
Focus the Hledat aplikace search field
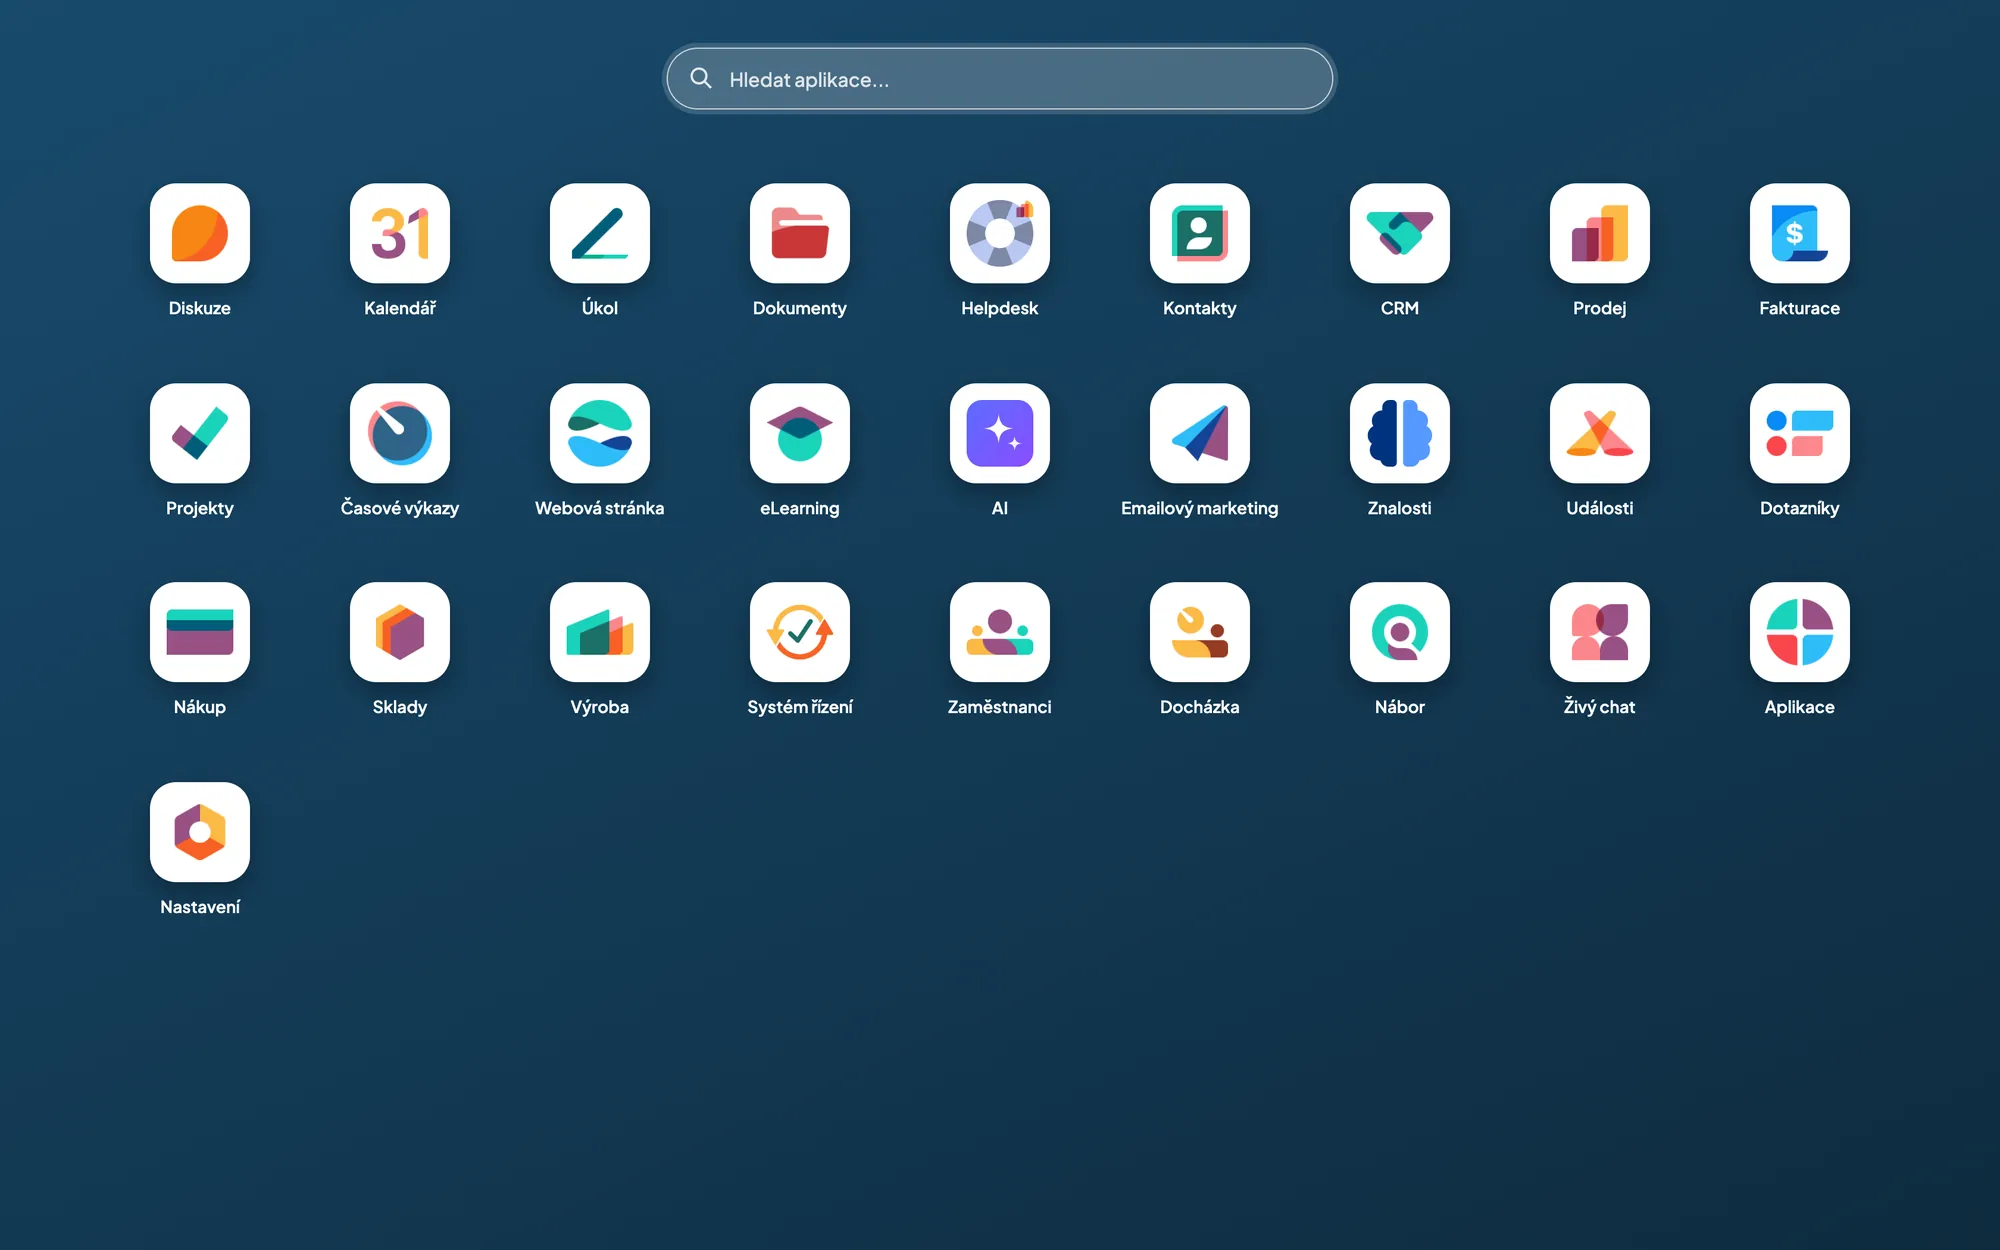[1000, 79]
